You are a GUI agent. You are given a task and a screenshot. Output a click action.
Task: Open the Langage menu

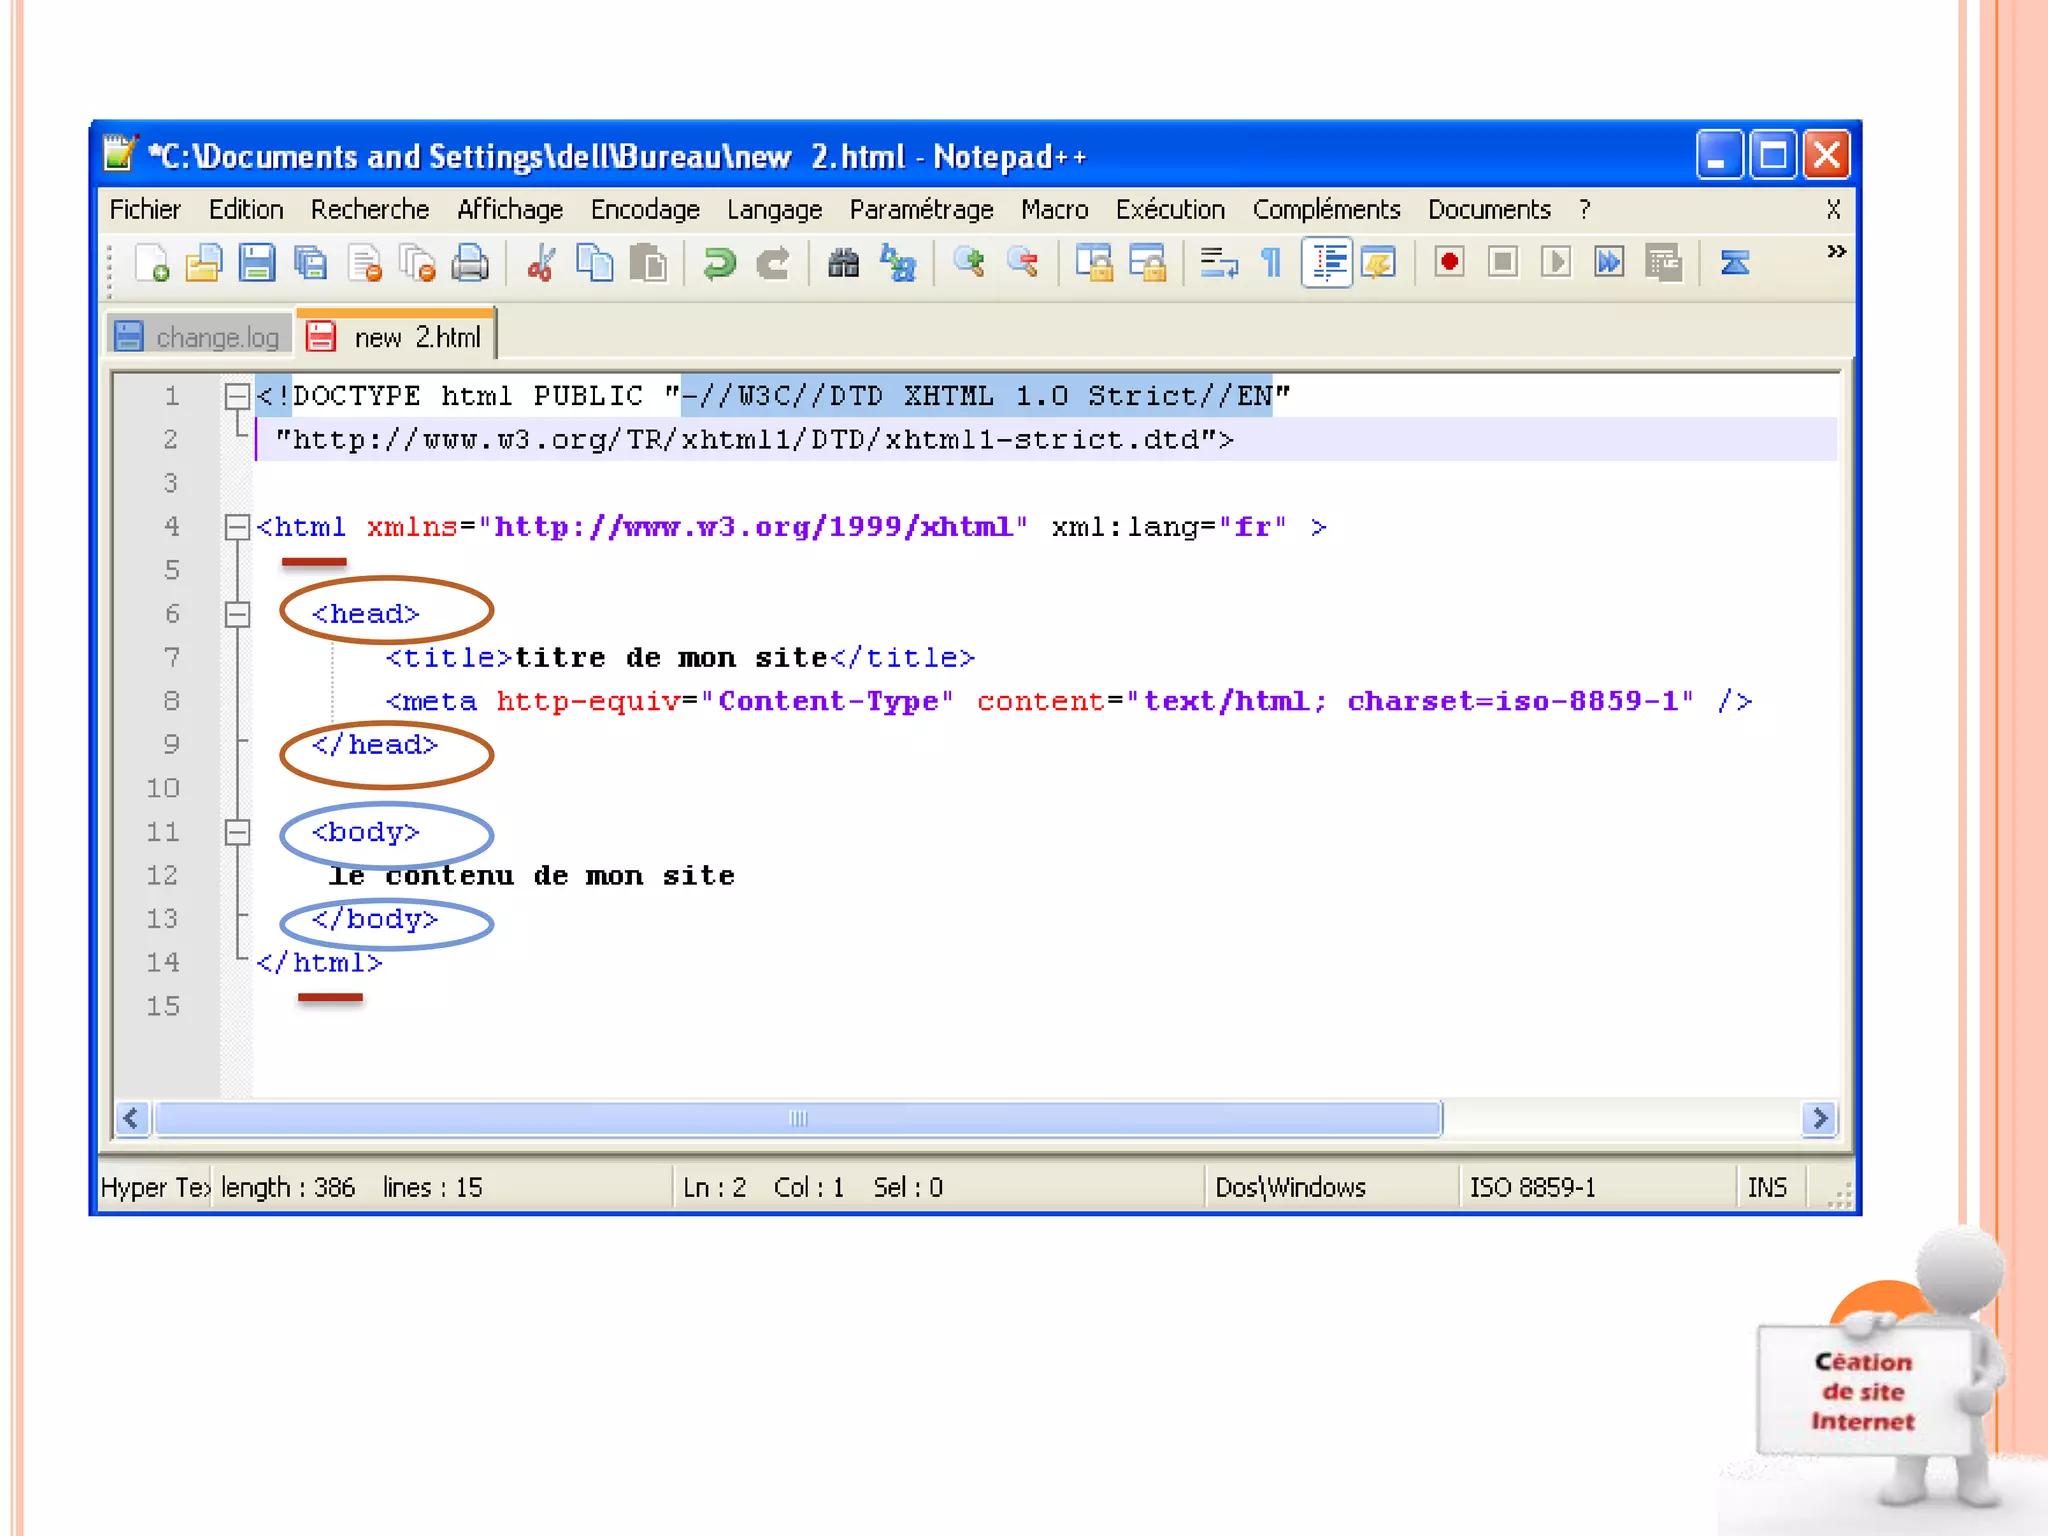coord(774,210)
